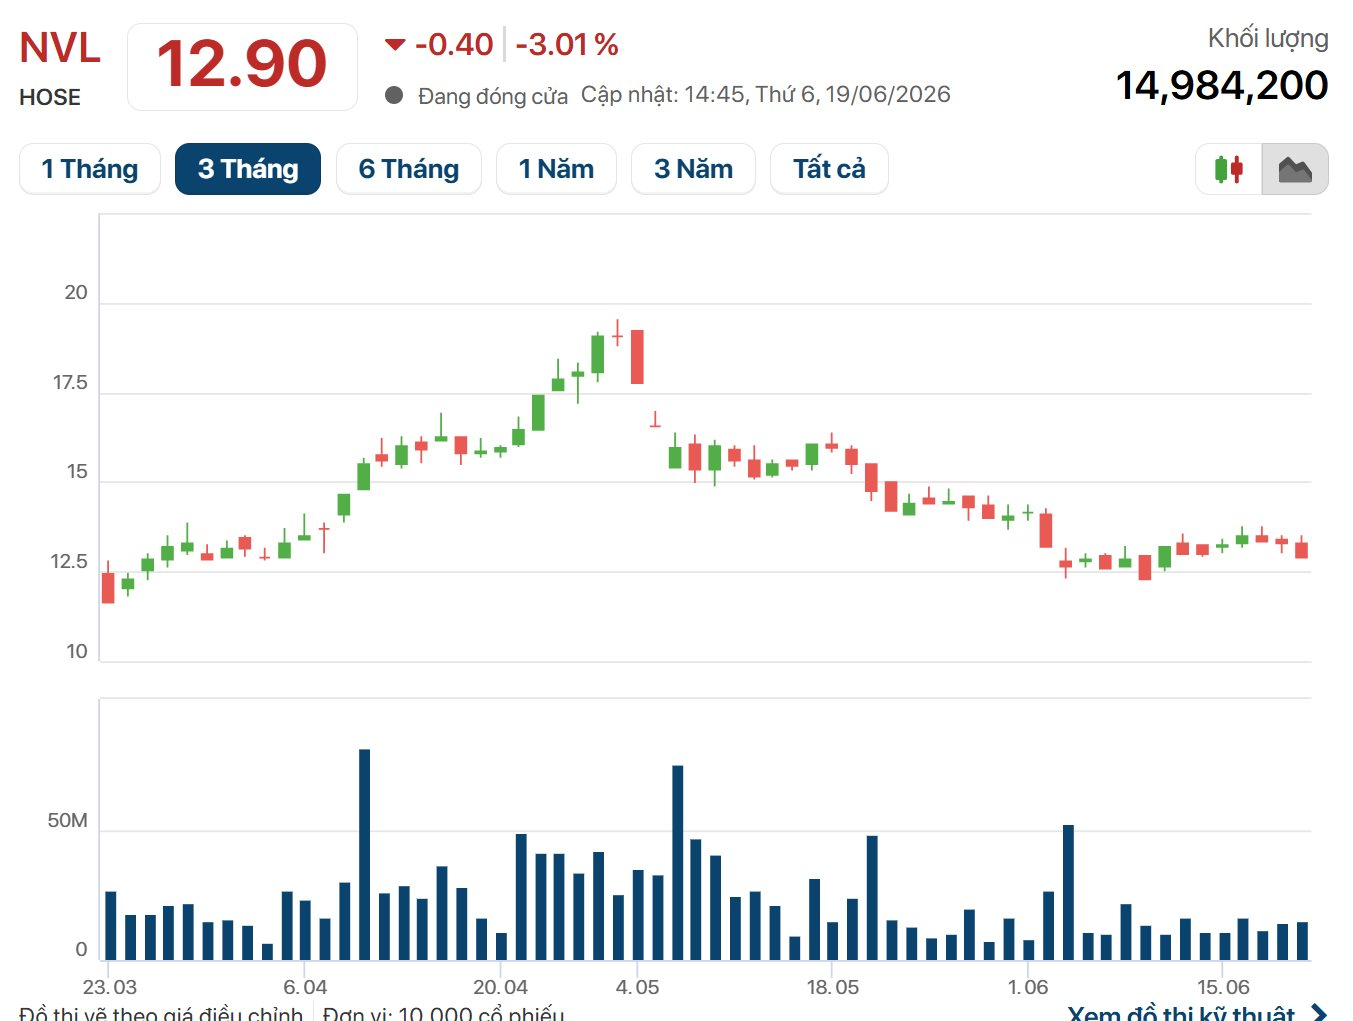1353x1021 pixels.
Task: Select the 3 Tháng time range
Action: click(x=248, y=169)
